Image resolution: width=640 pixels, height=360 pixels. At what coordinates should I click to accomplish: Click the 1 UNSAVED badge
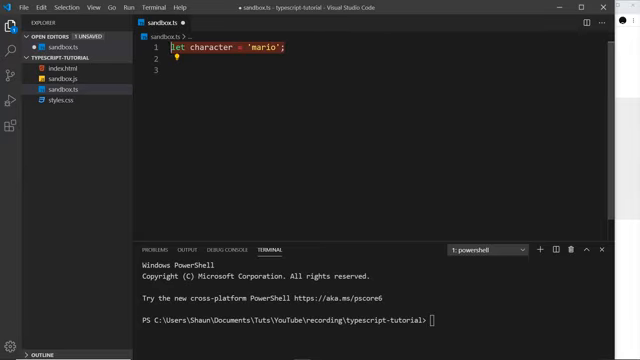pyautogui.click(x=88, y=37)
